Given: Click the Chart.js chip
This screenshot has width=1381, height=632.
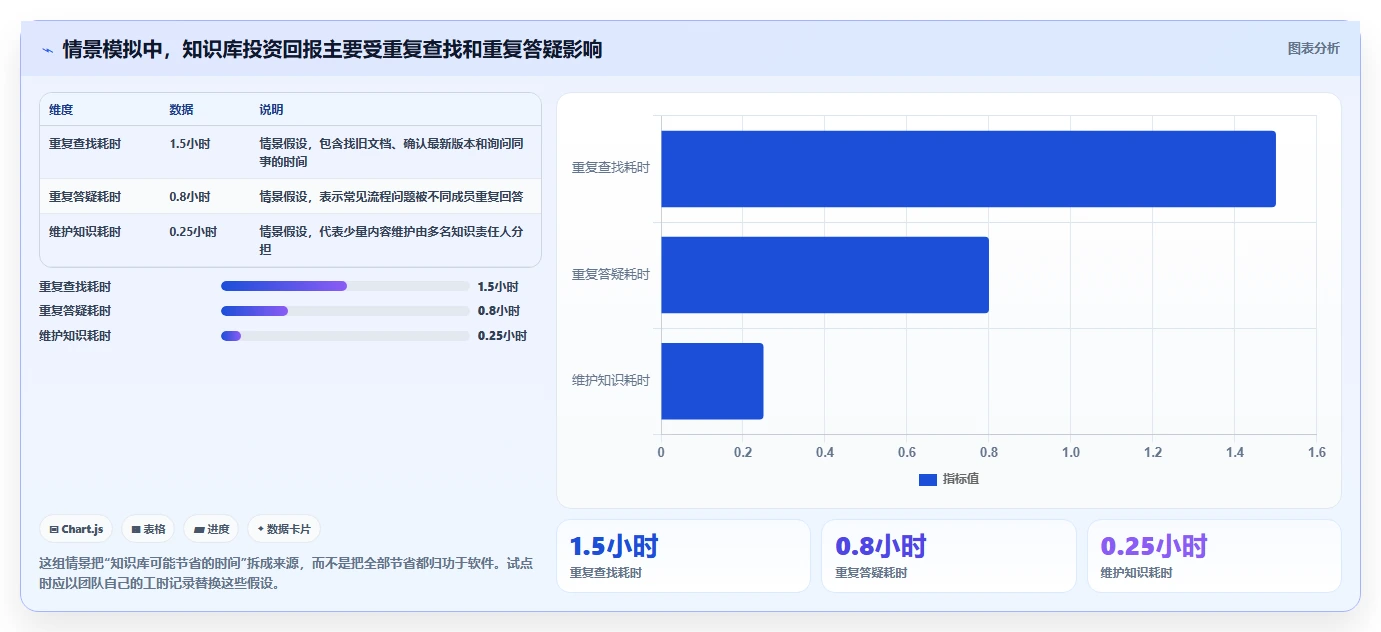Looking at the screenshot, I should pos(76,529).
